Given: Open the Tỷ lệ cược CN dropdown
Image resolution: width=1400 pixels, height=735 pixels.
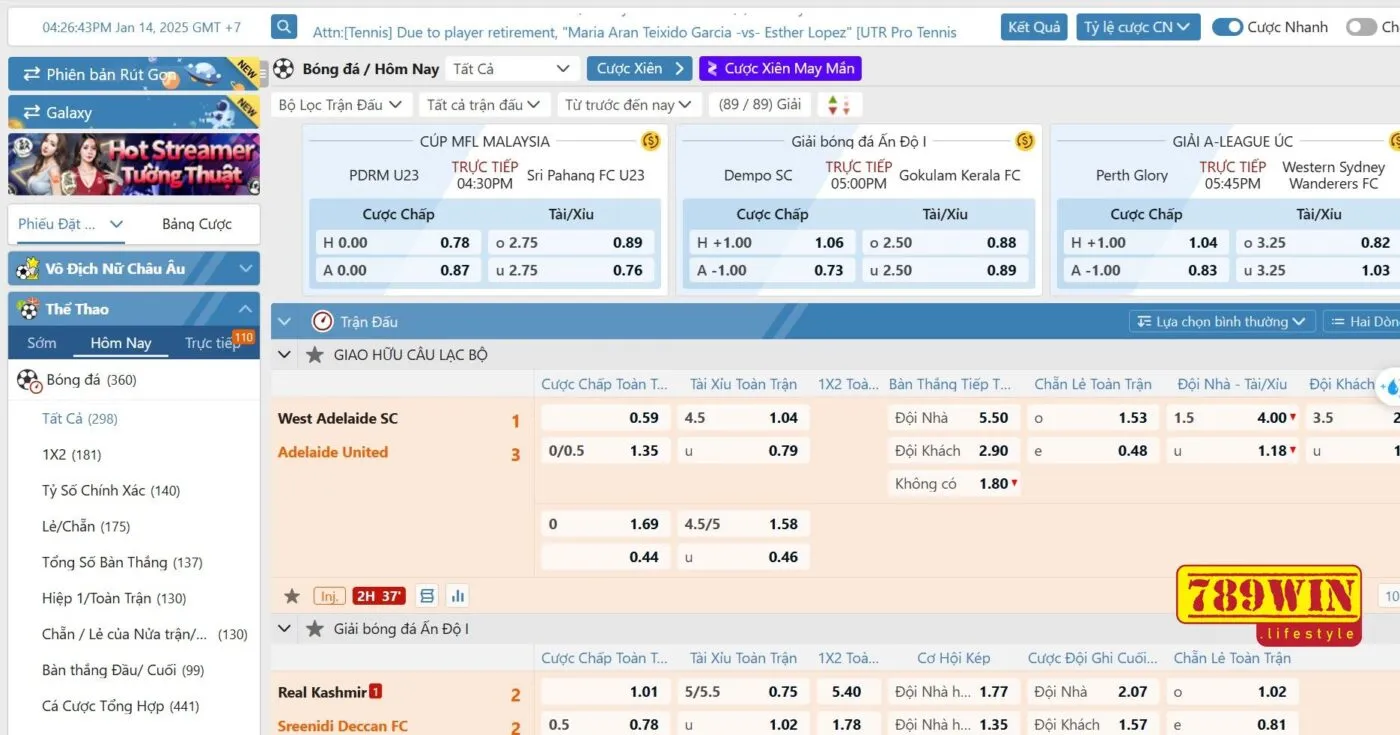Looking at the screenshot, I should [x=1138, y=27].
